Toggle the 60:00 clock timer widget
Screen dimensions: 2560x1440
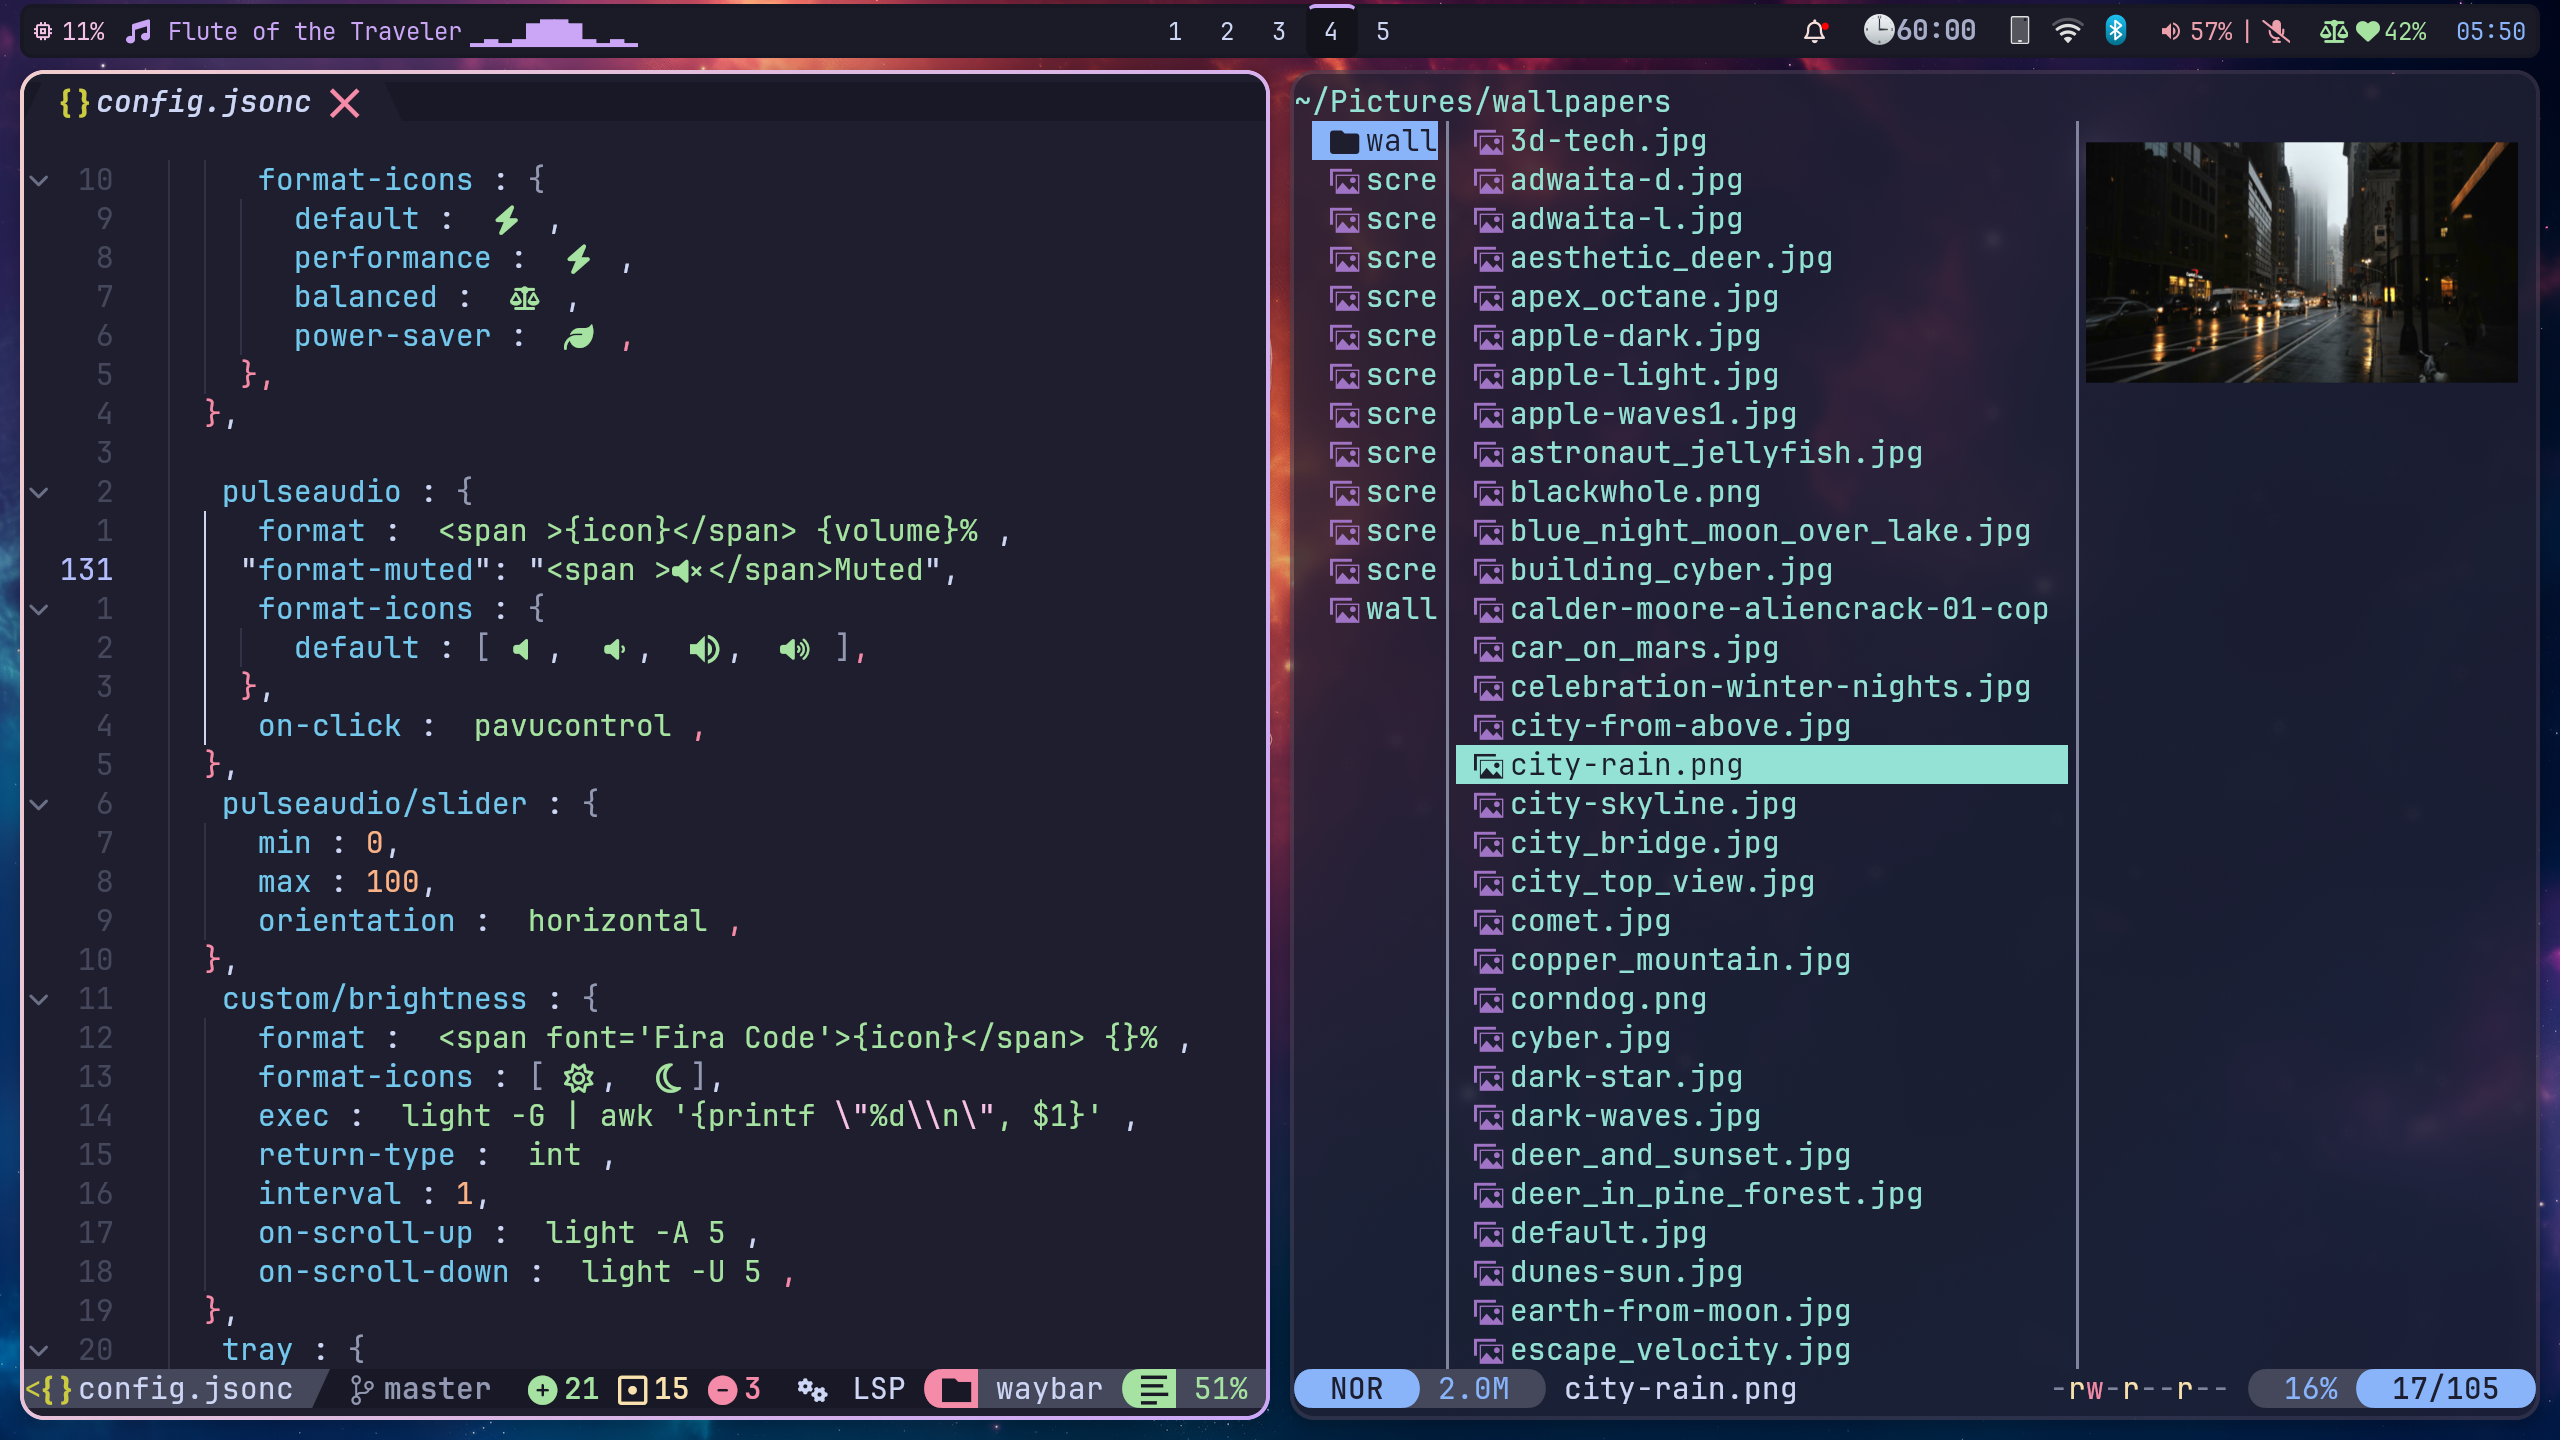pos(1920,31)
